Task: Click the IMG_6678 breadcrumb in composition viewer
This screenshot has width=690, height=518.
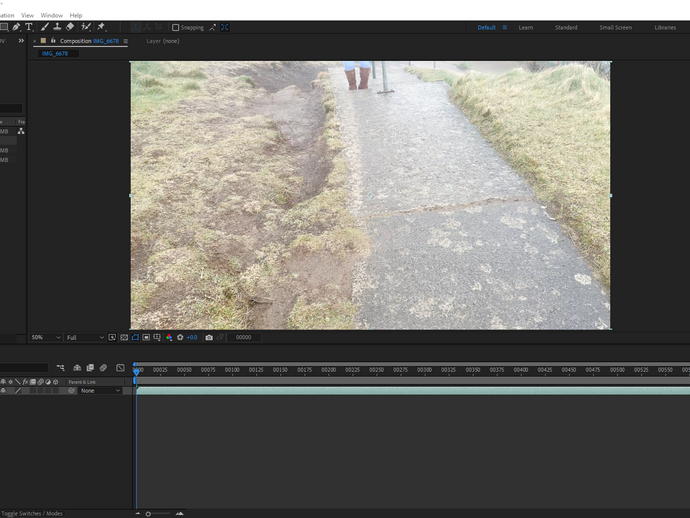Action: click(x=55, y=53)
